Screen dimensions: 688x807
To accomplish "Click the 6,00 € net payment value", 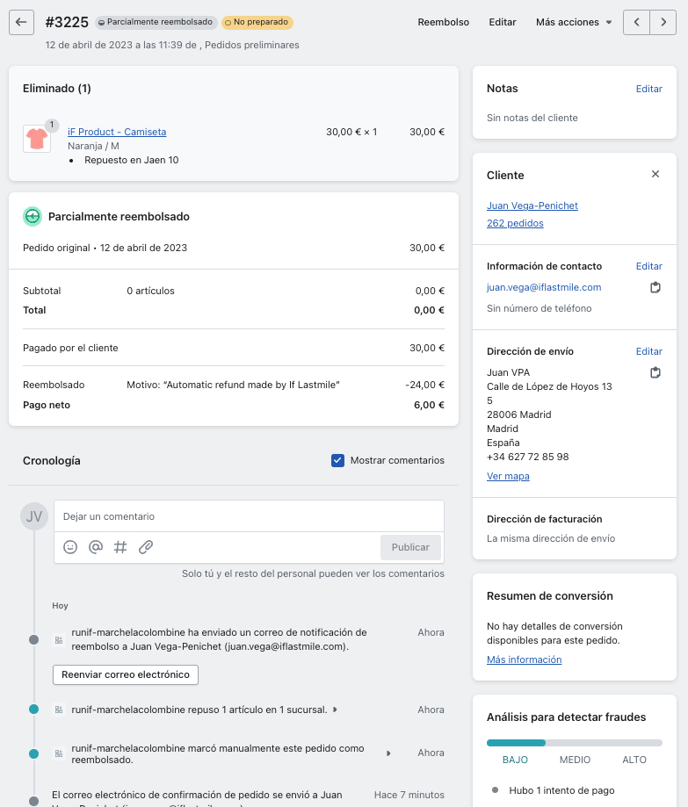I will coord(429,405).
